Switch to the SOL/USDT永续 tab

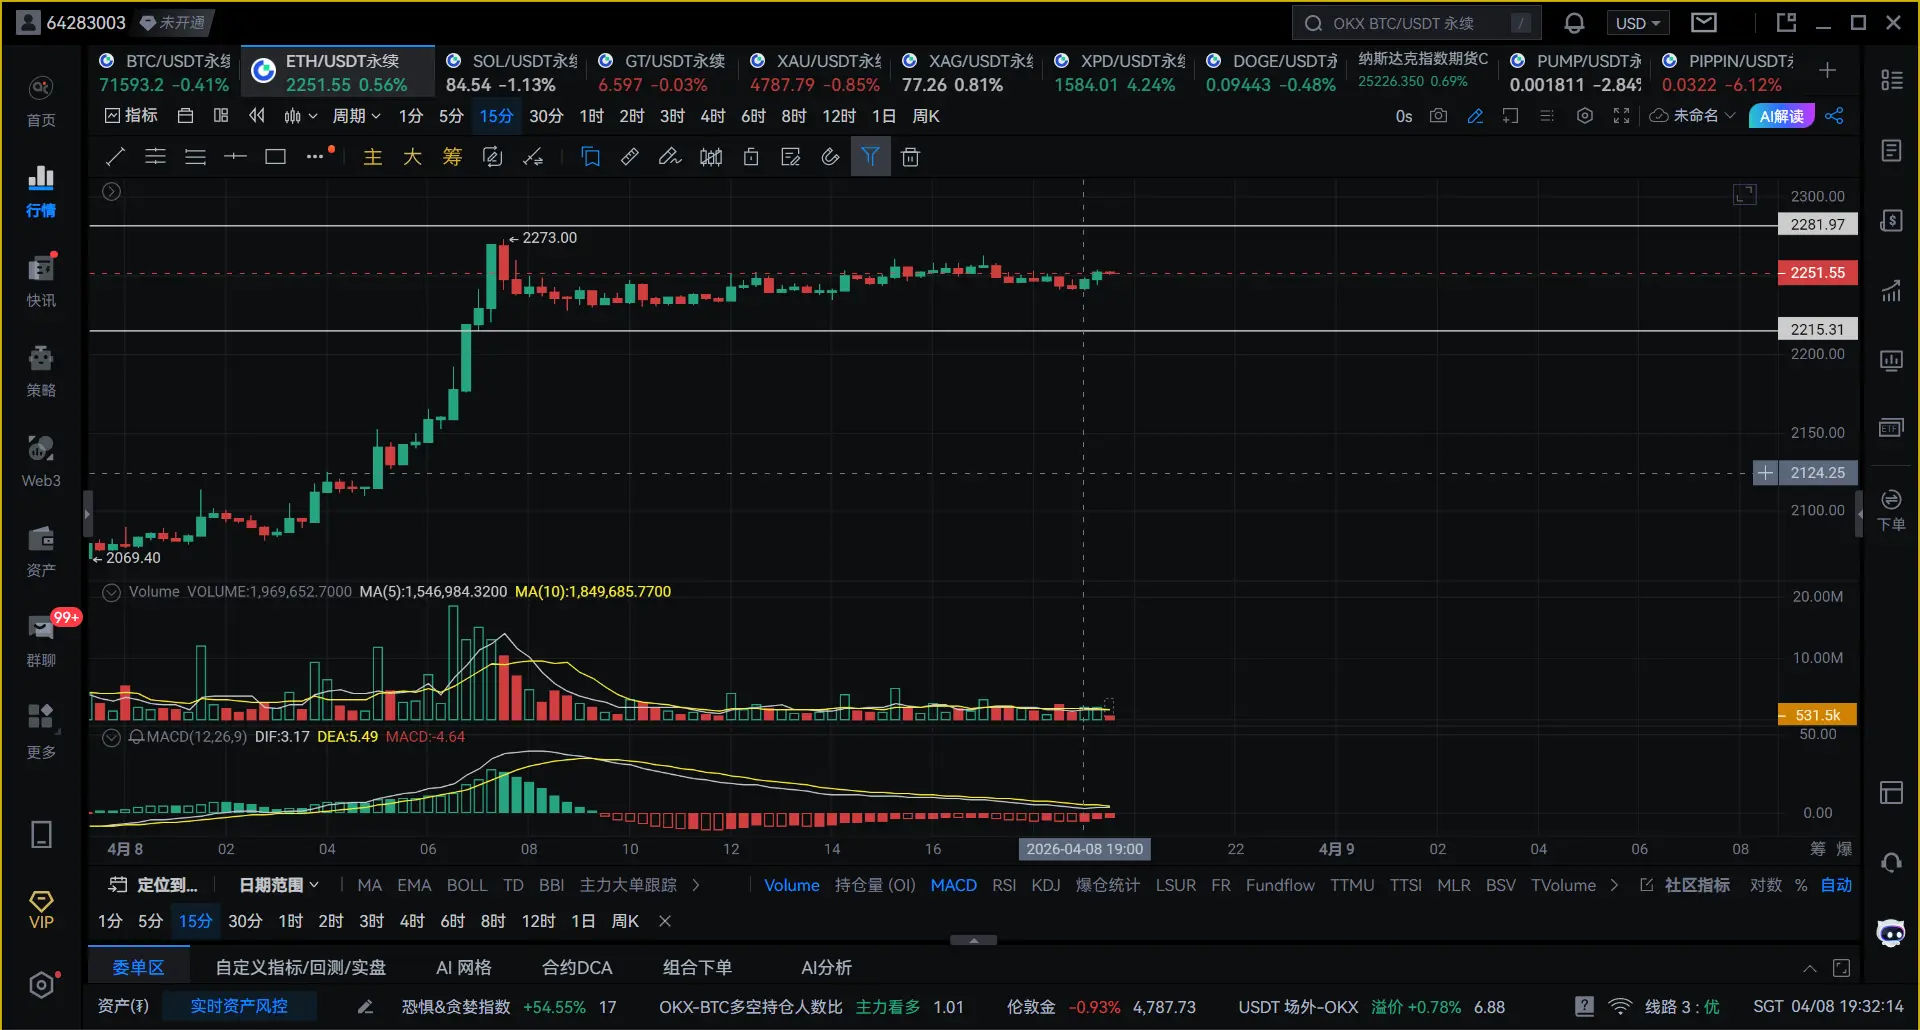click(511, 73)
